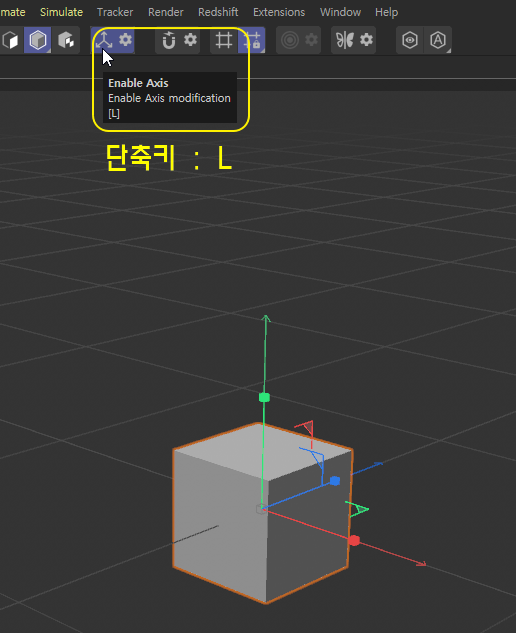Toggle the Enable Axis button
This screenshot has width=516, height=633.
point(104,40)
